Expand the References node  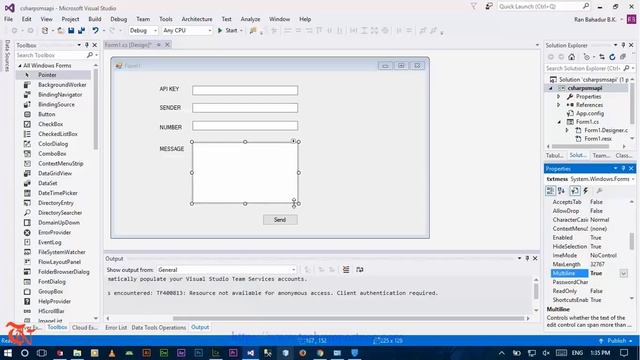(x=559, y=105)
